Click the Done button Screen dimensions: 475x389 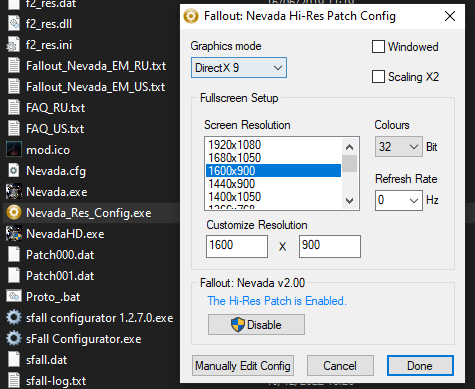(420, 366)
